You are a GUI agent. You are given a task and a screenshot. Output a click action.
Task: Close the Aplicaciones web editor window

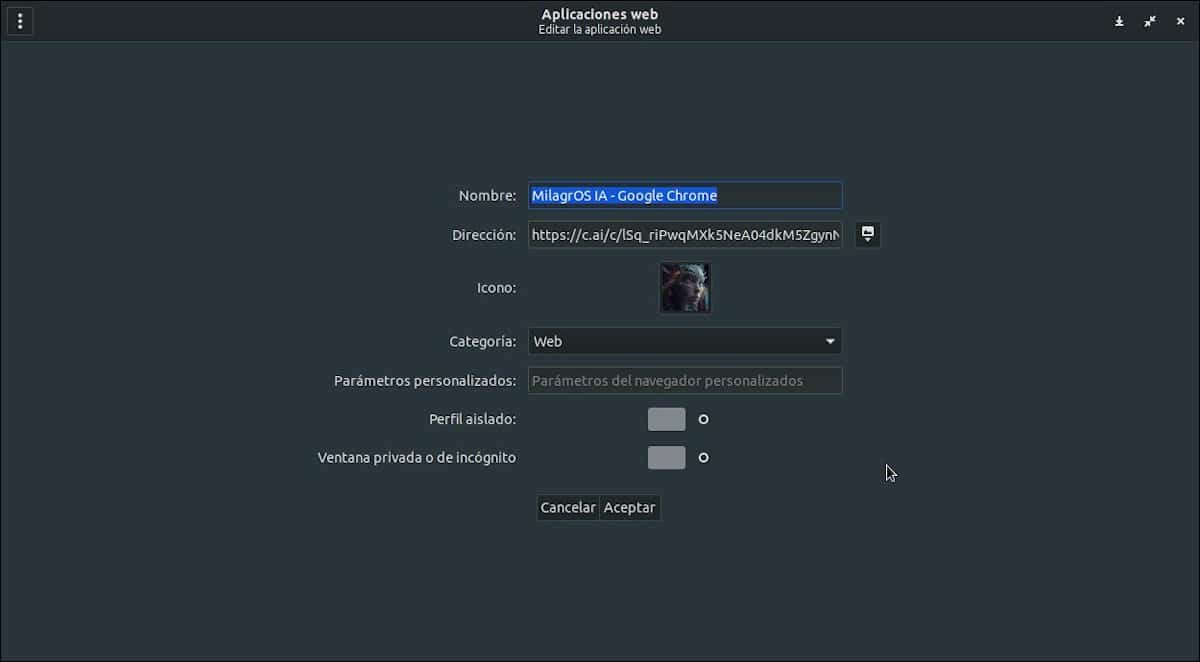1180,20
